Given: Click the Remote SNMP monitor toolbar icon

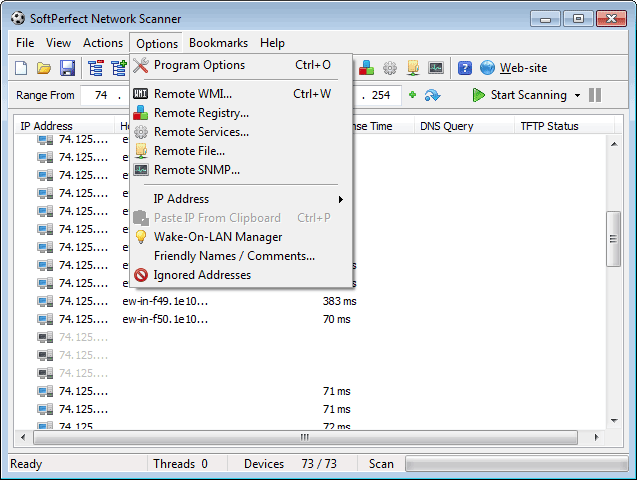Looking at the screenshot, I should [436, 68].
